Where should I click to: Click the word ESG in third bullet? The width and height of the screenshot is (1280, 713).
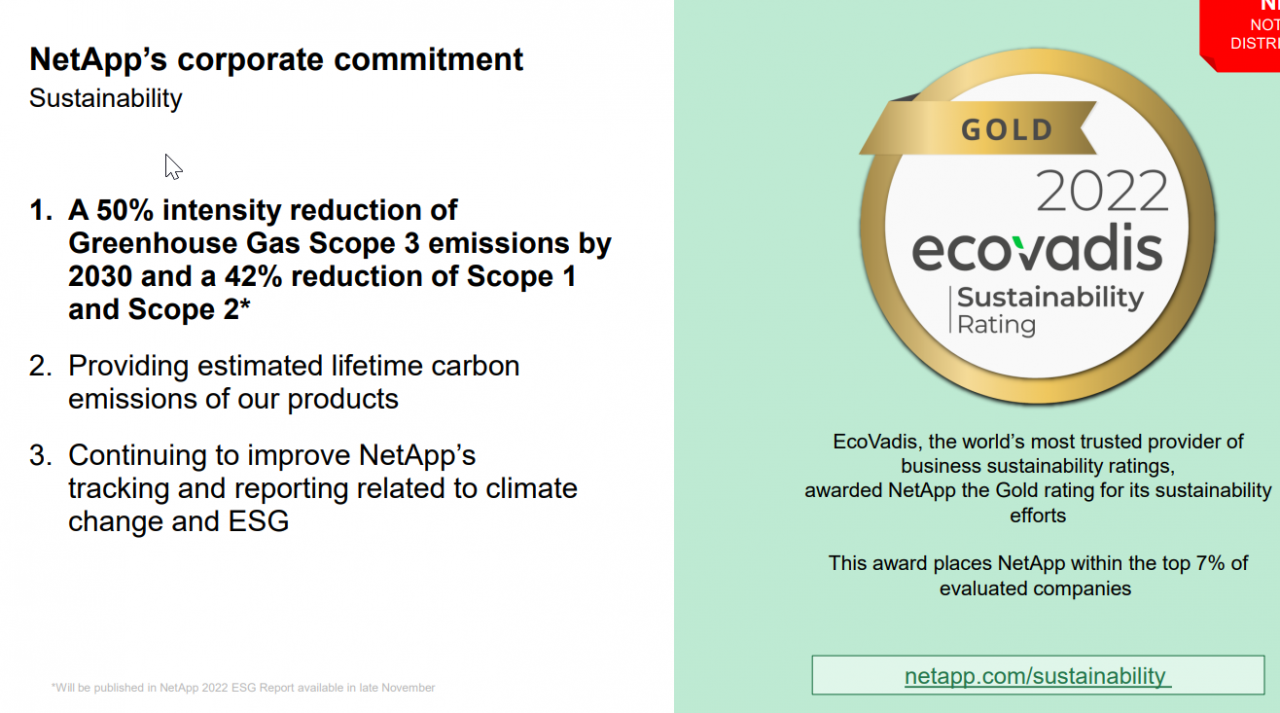pyautogui.click(x=259, y=522)
